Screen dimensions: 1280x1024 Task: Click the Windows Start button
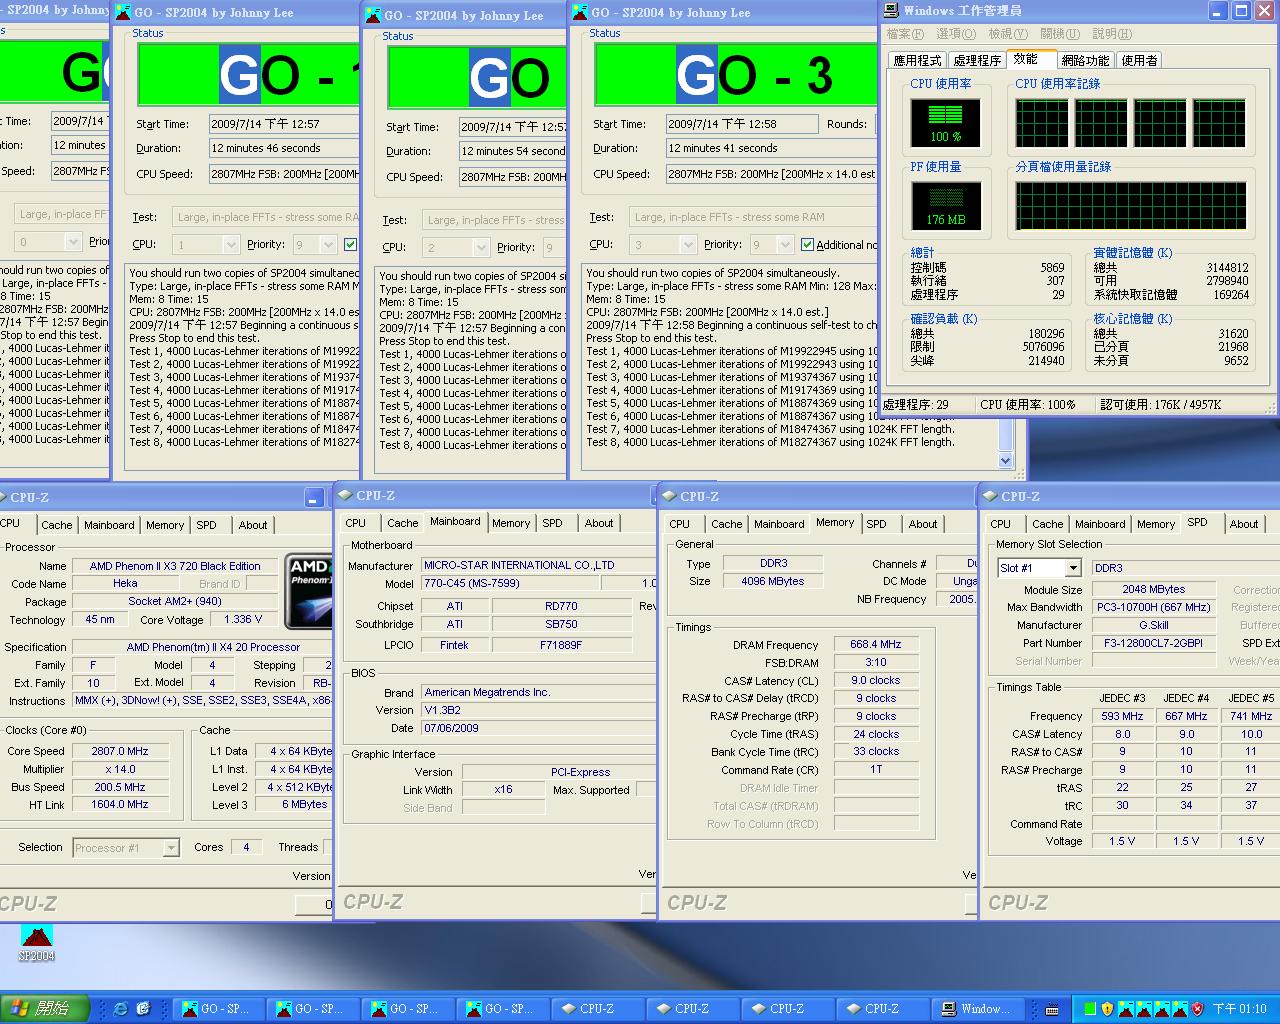pos(45,1009)
